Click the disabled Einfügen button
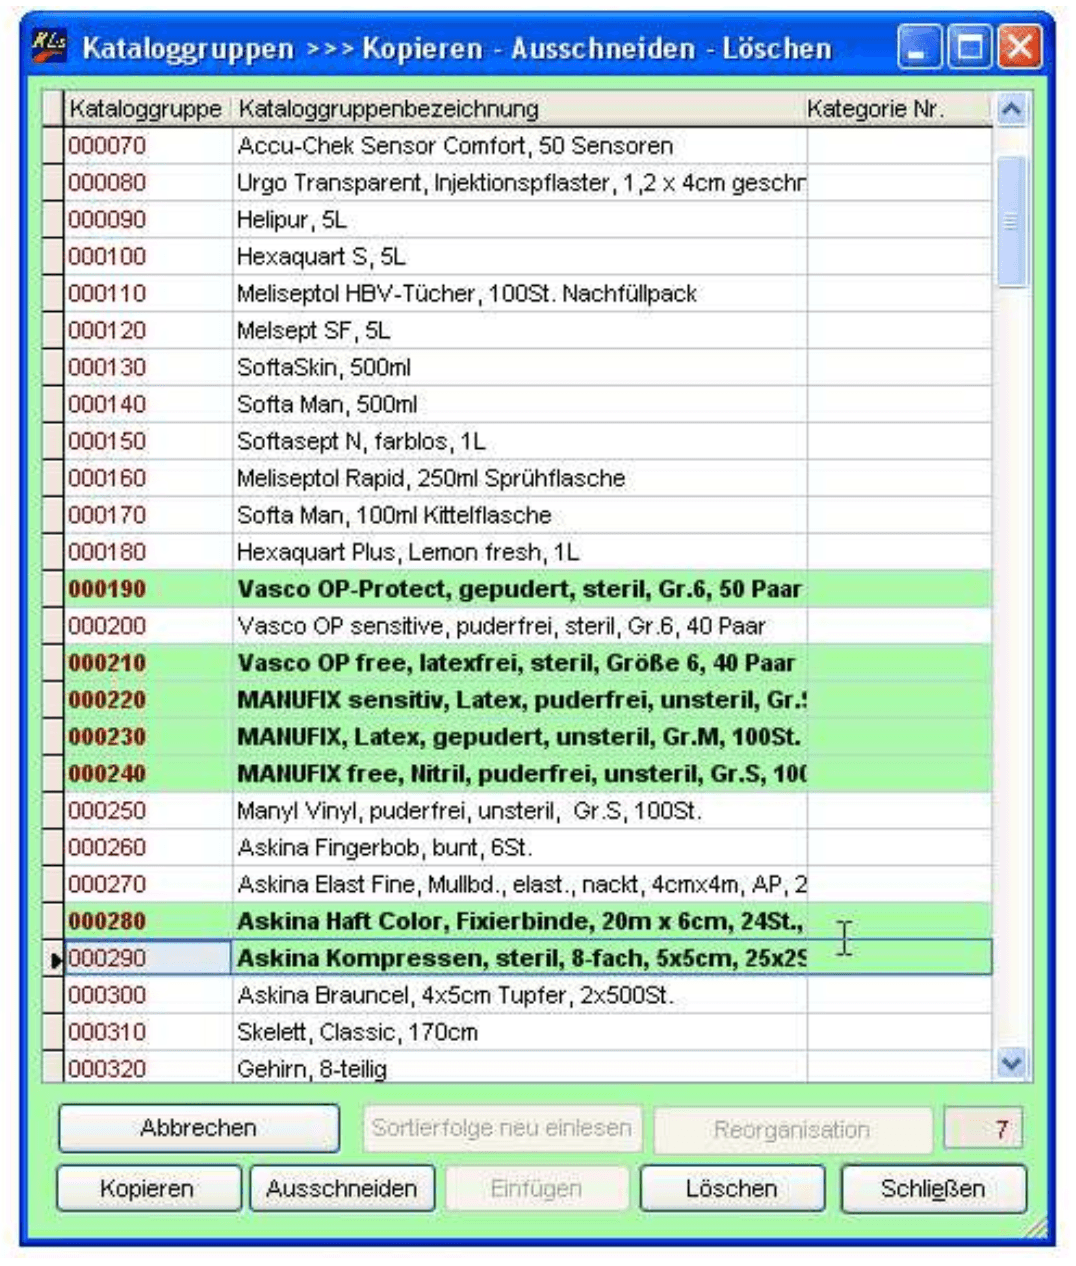The width and height of the screenshot is (1076, 1266). pos(536,1189)
